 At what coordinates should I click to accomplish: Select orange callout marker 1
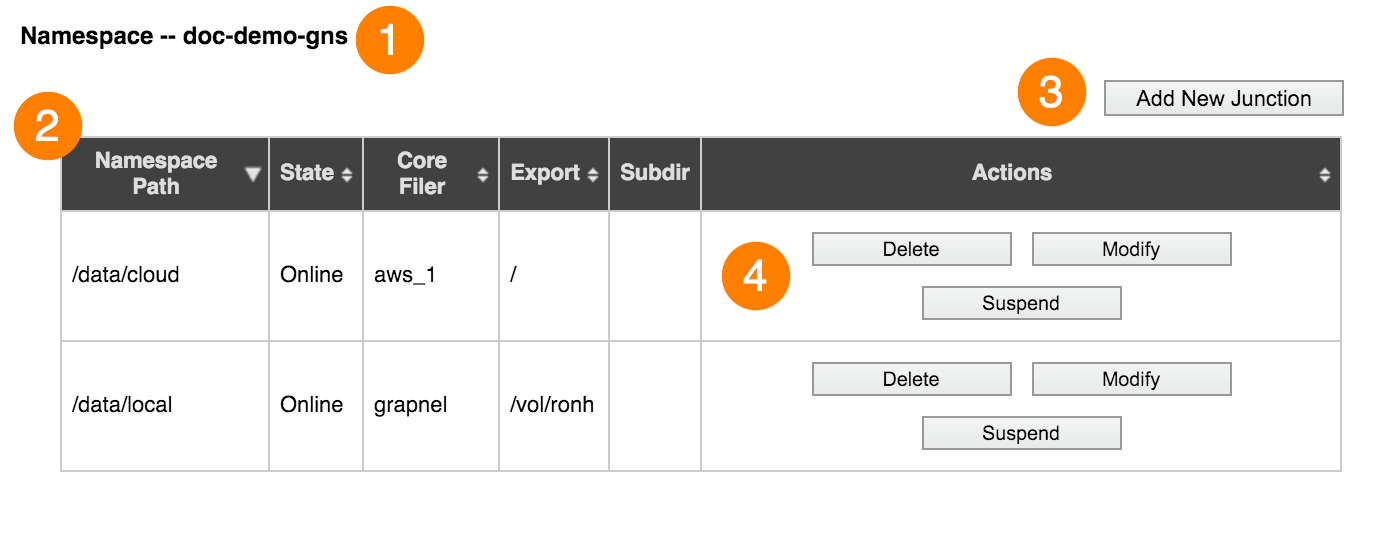coord(390,41)
